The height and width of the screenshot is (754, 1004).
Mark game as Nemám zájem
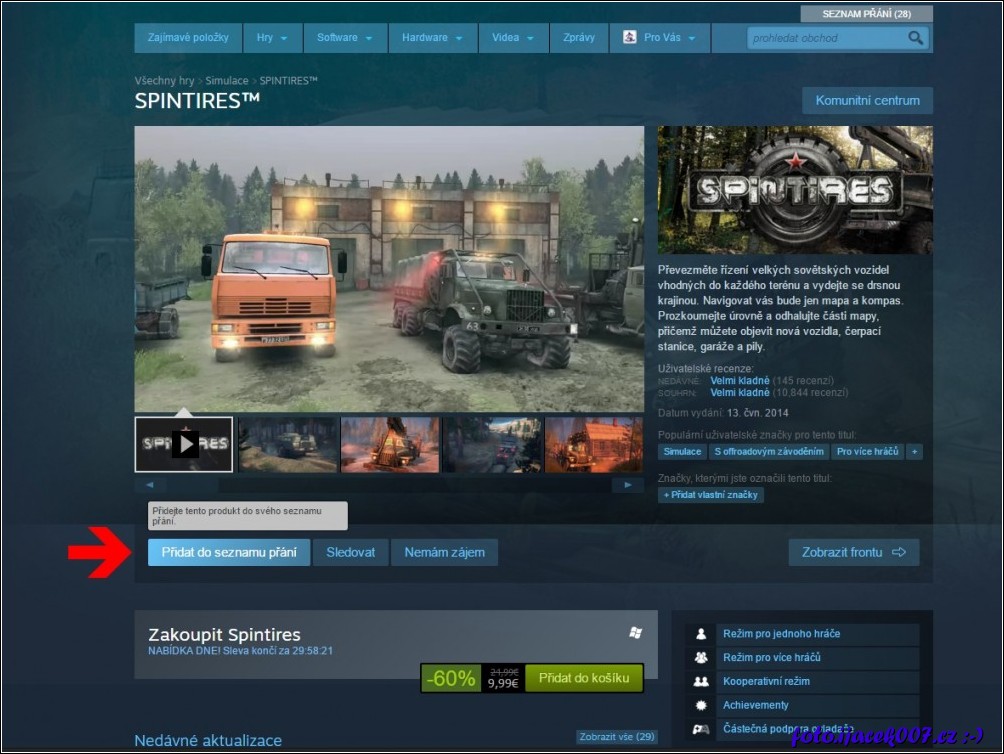point(444,552)
